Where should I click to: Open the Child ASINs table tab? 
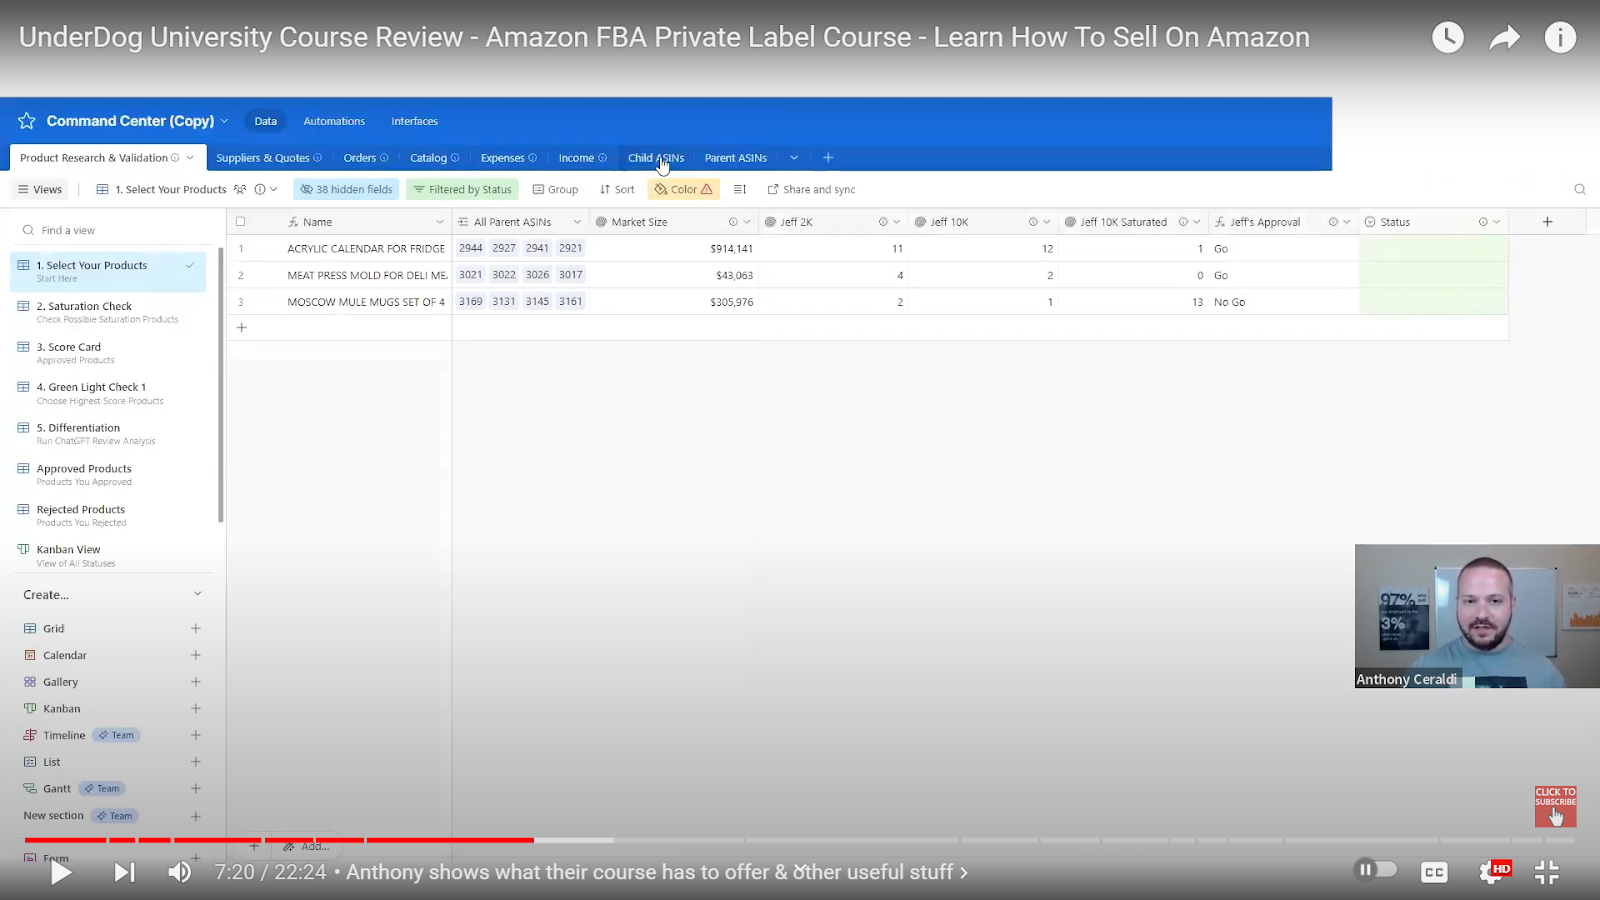(x=656, y=158)
